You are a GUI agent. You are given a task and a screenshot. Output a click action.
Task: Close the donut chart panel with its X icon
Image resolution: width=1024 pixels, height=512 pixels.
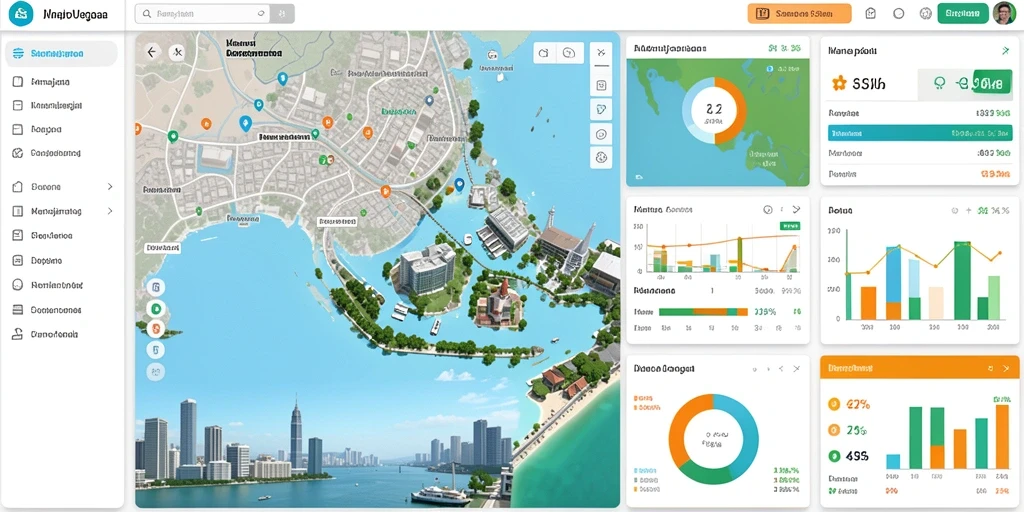pos(796,369)
